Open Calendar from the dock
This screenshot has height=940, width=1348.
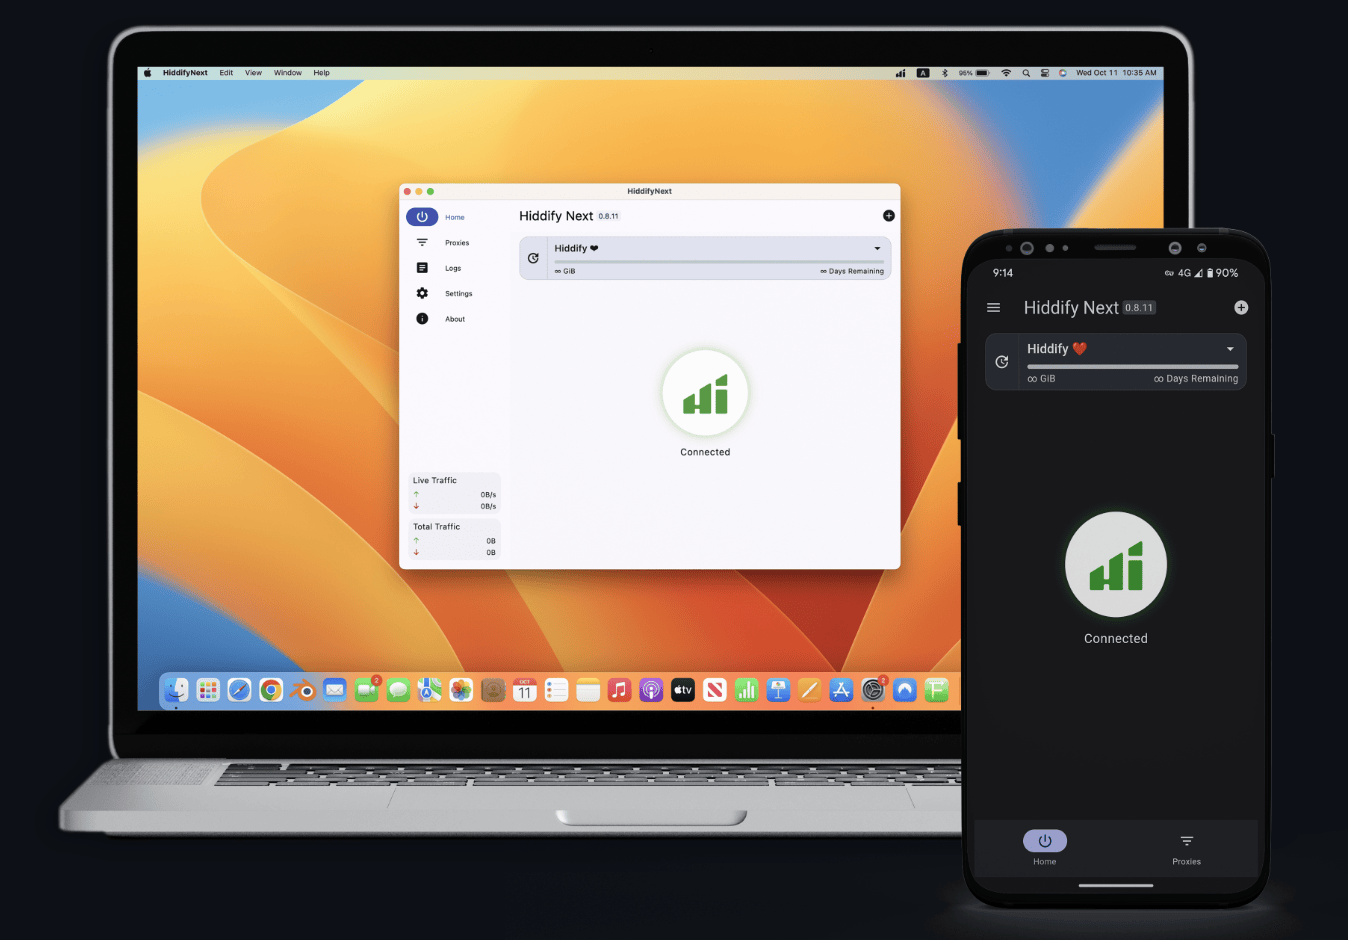pos(525,690)
